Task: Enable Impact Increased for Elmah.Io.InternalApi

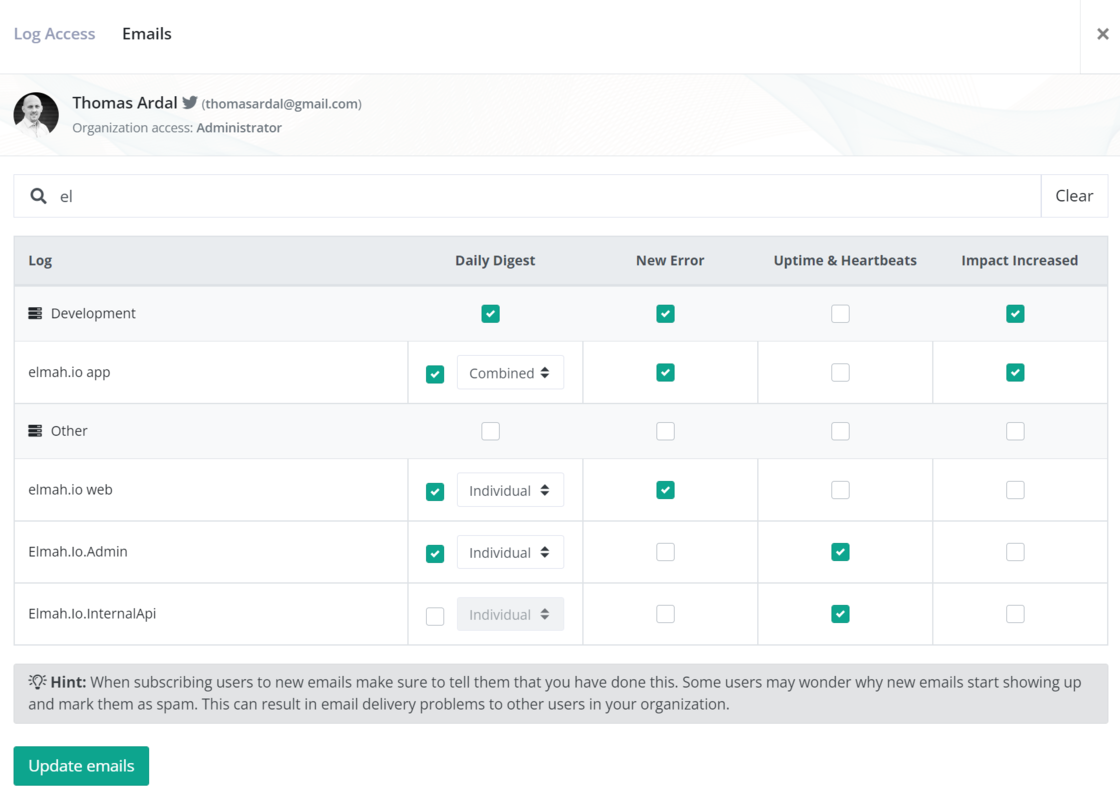Action: coord(1015,614)
